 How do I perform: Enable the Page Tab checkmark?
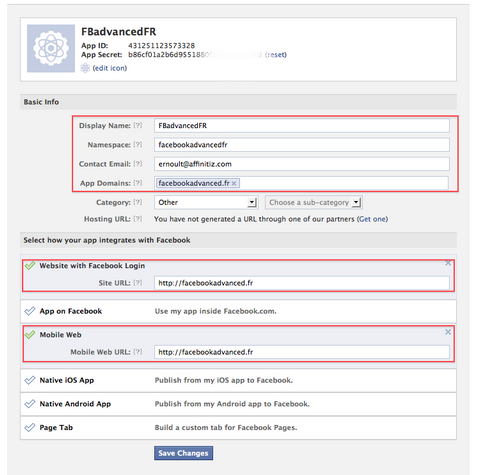pos(30,427)
